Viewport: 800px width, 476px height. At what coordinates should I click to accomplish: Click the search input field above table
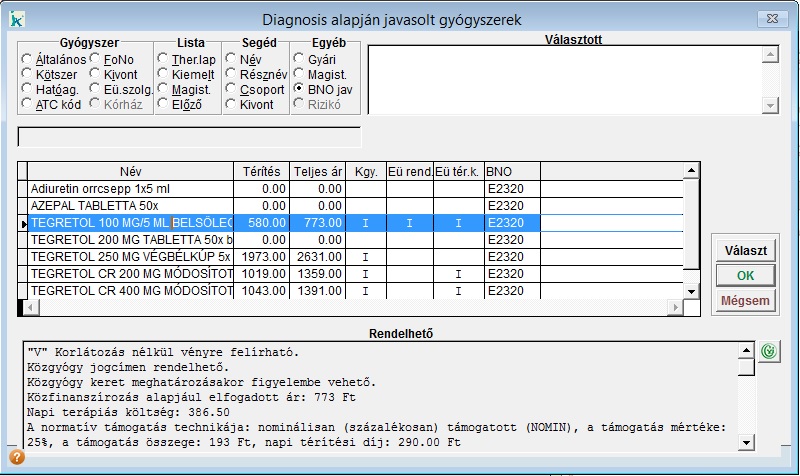pos(189,137)
